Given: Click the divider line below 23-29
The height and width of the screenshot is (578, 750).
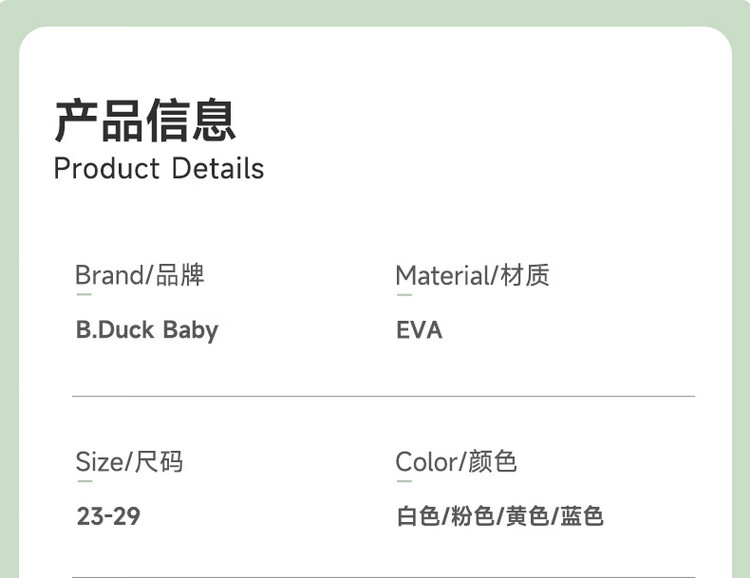Looking at the screenshot, I should pos(383,576).
